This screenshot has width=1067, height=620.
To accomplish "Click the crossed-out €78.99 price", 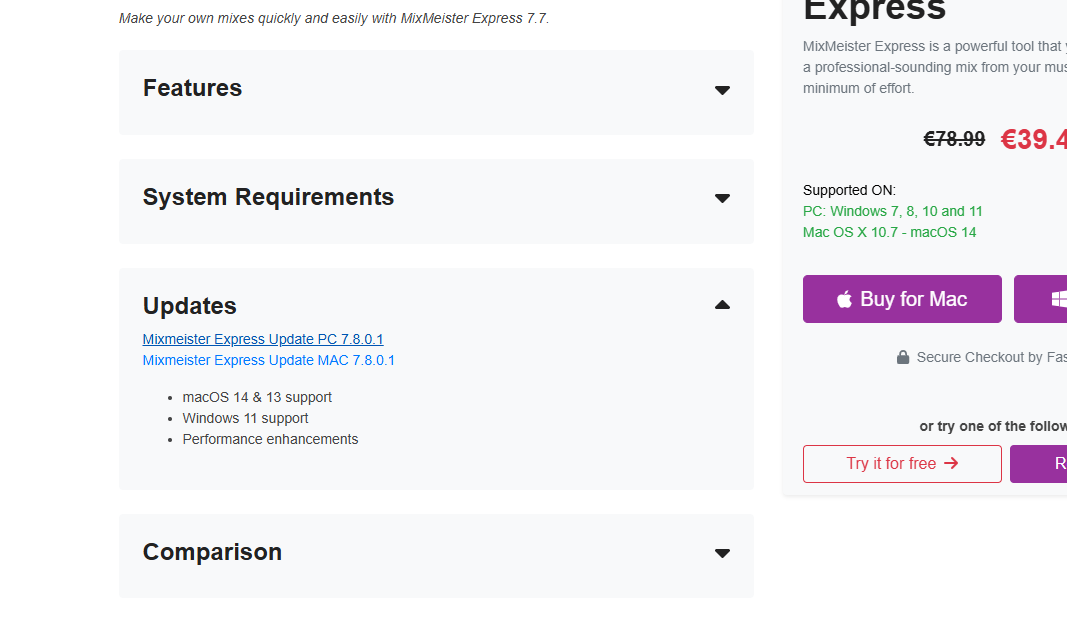I will (x=954, y=140).
